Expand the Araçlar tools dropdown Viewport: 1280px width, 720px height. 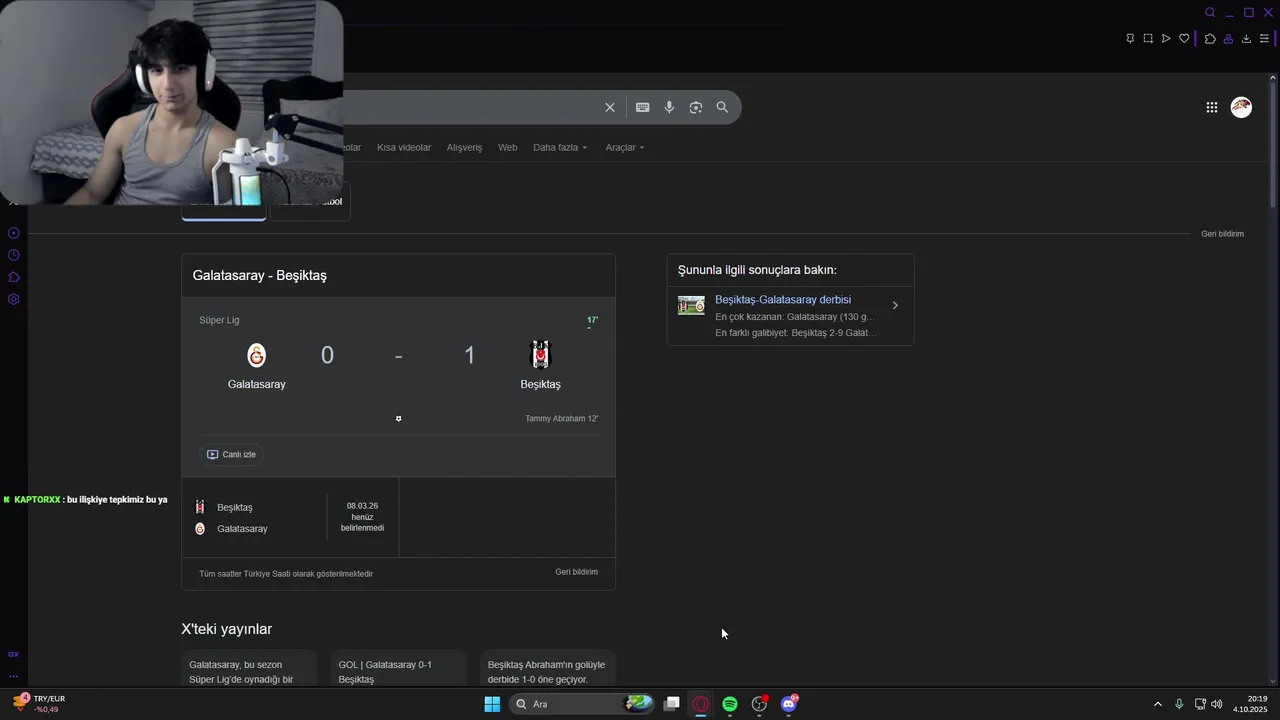click(x=625, y=147)
